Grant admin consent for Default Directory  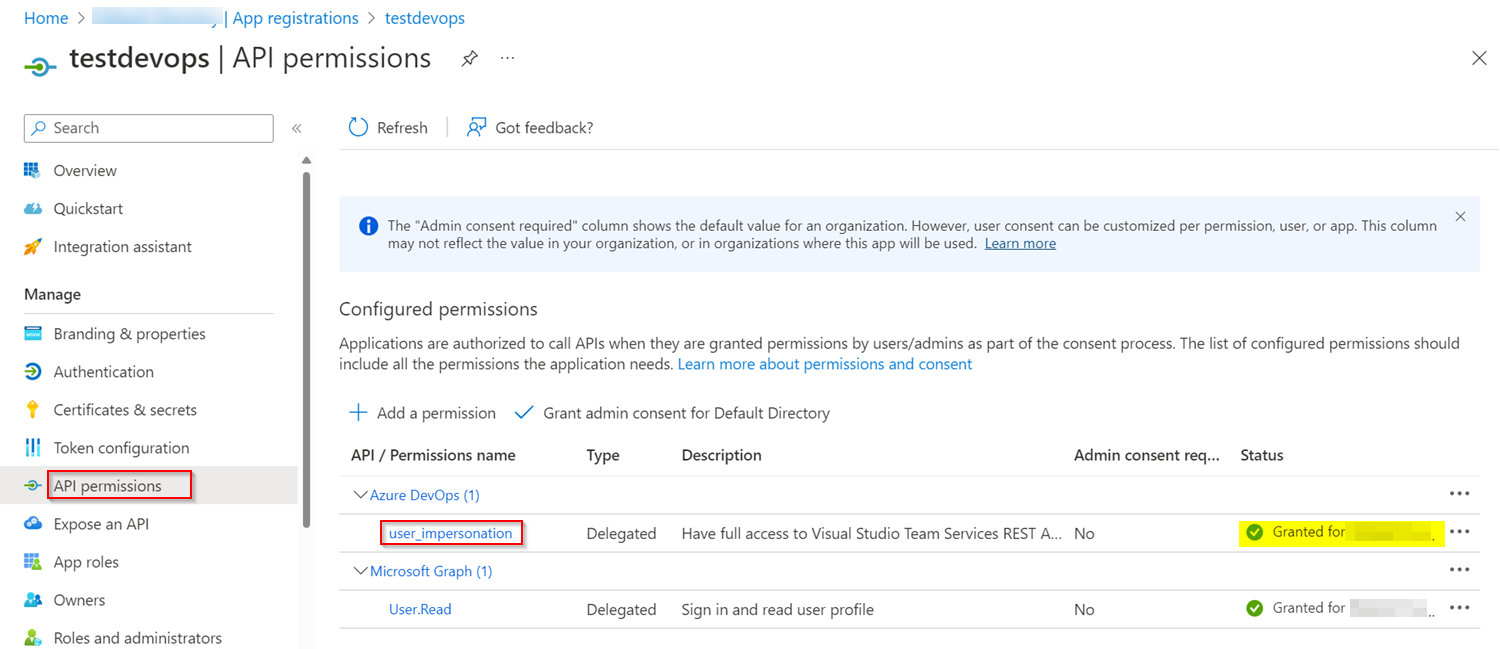672,413
